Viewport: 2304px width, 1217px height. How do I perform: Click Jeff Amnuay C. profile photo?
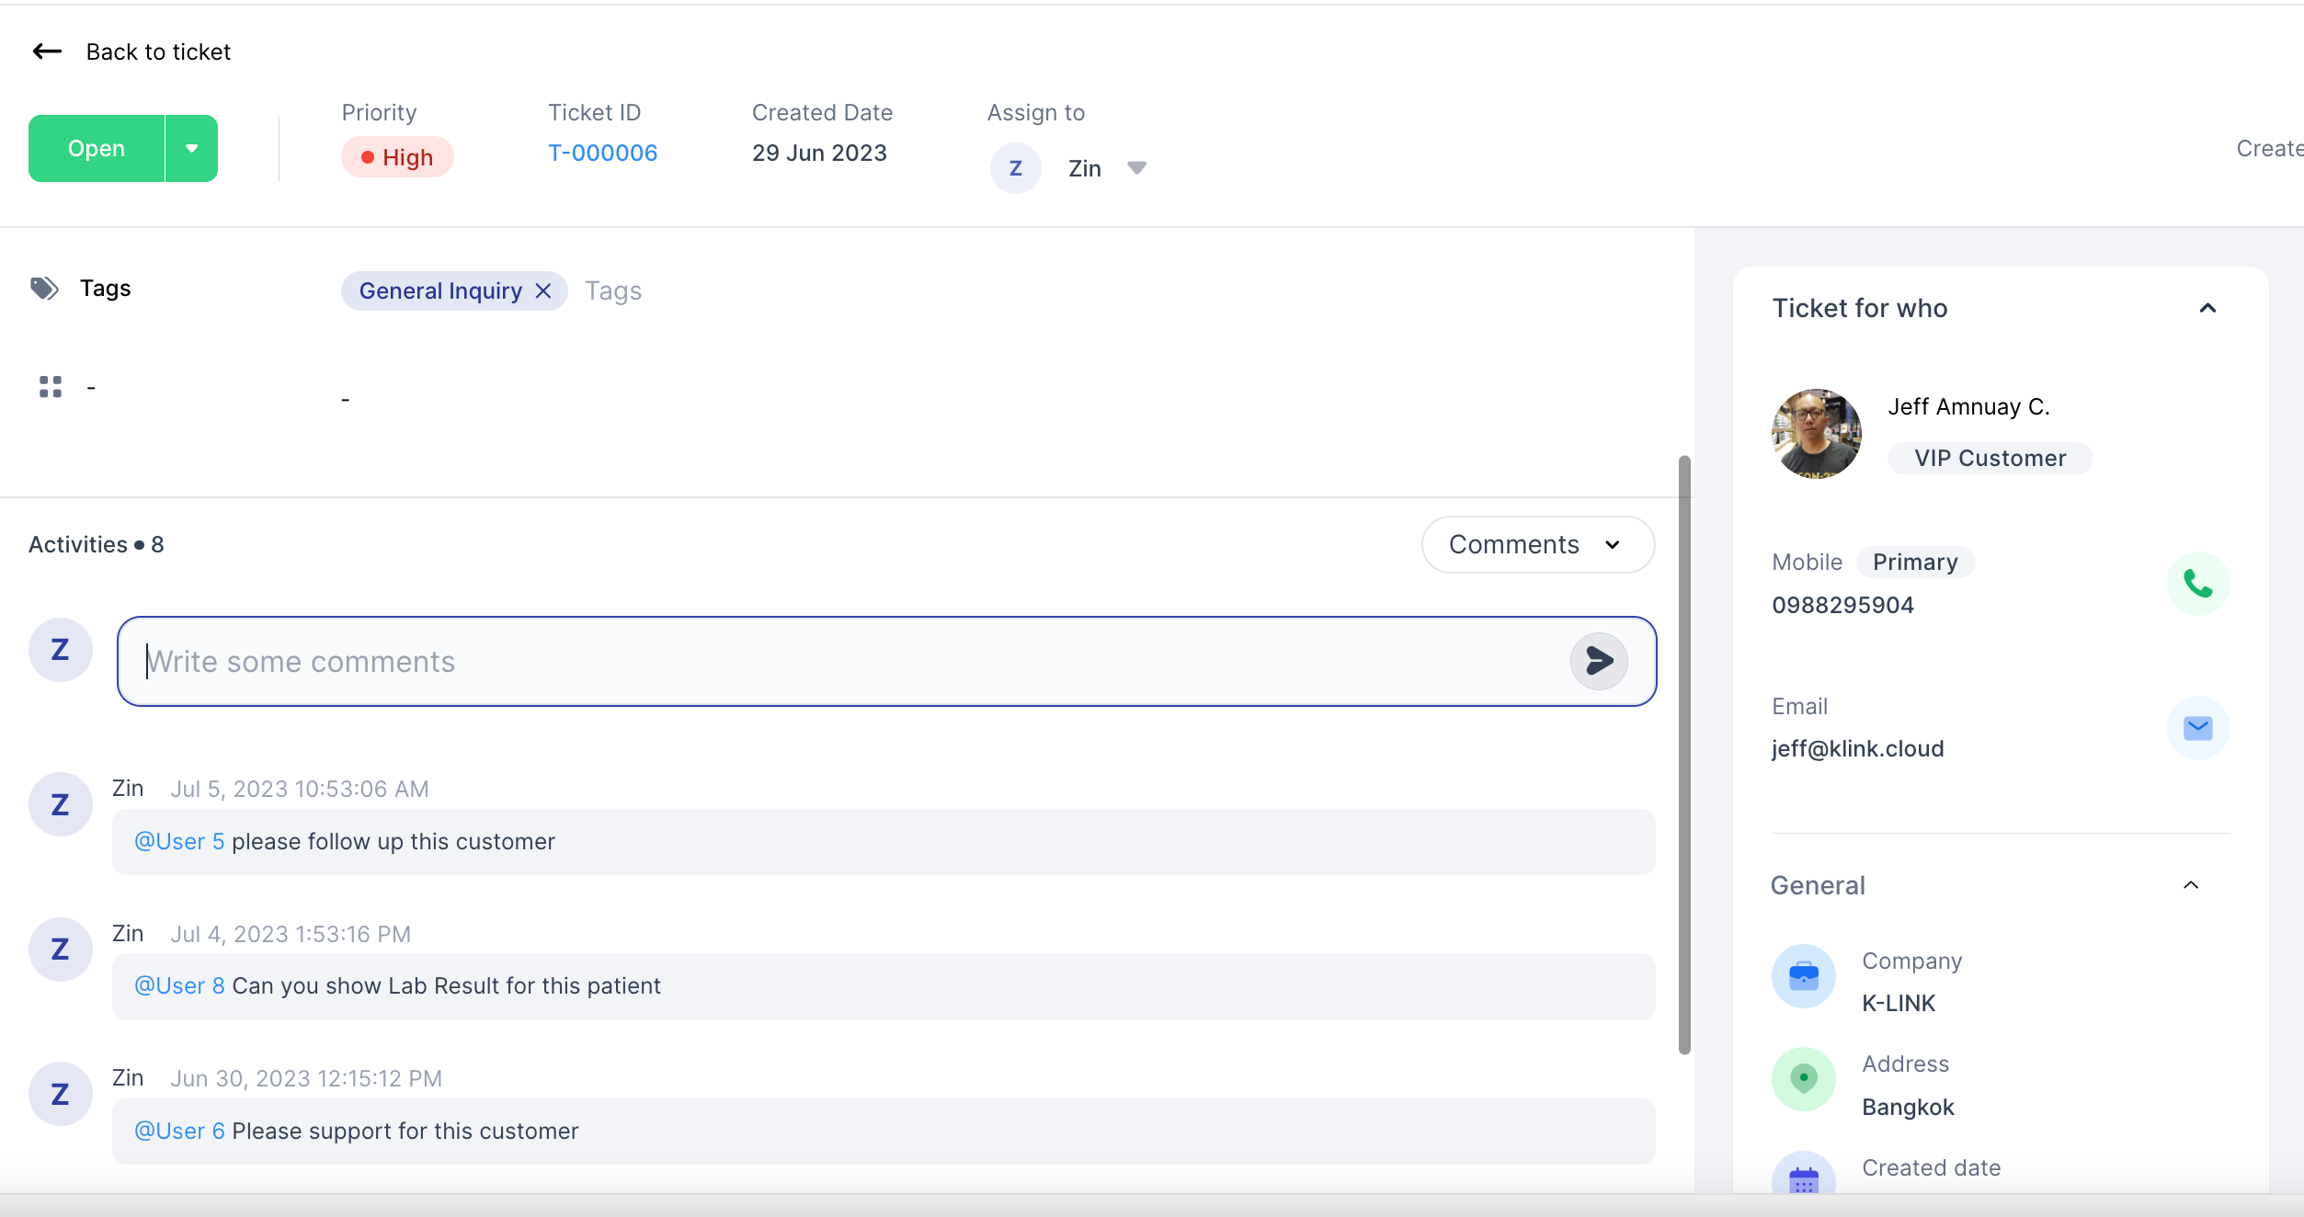coord(1816,433)
